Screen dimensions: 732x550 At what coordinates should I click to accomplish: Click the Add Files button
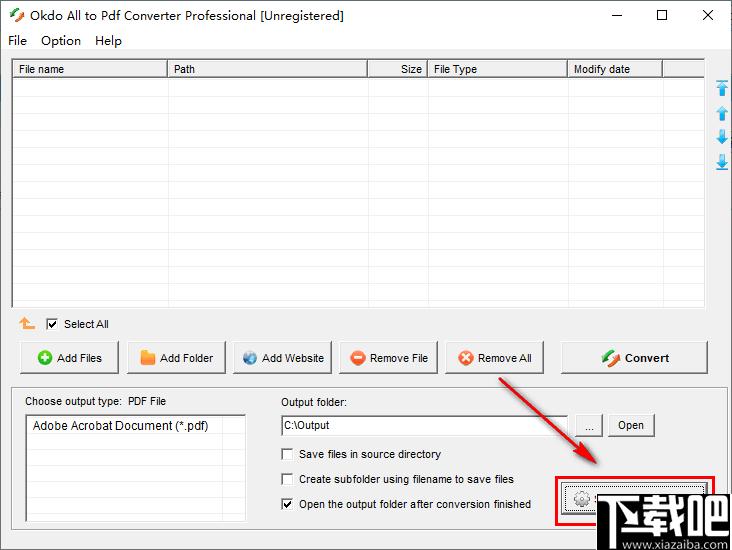pyautogui.click(x=70, y=358)
